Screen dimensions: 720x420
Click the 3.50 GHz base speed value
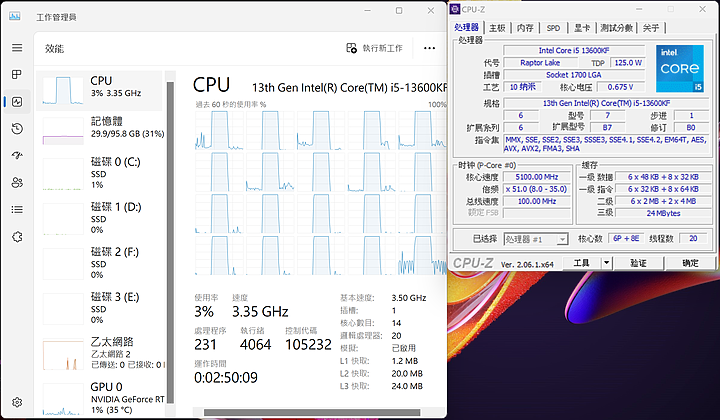(x=409, y=298)
